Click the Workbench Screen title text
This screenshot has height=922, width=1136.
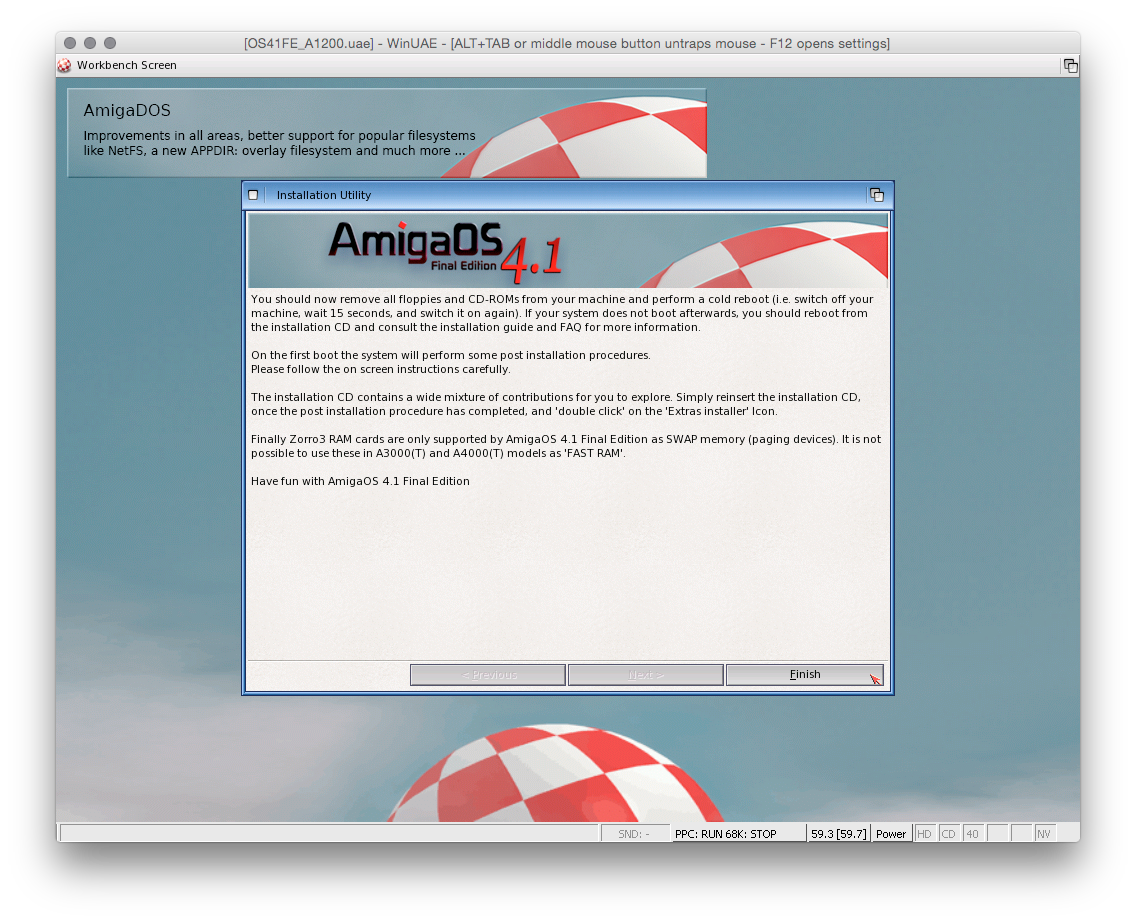(127, 65)
